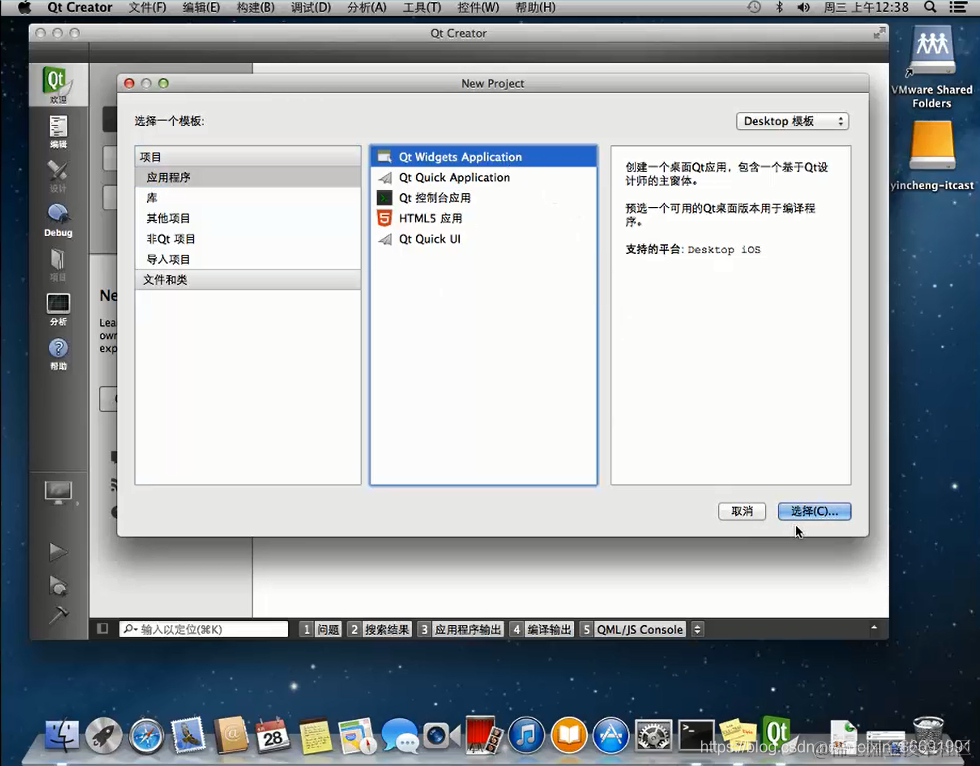980x766 pixels.
Task: Open the 调试(D) menu
Action: point(311,7)
